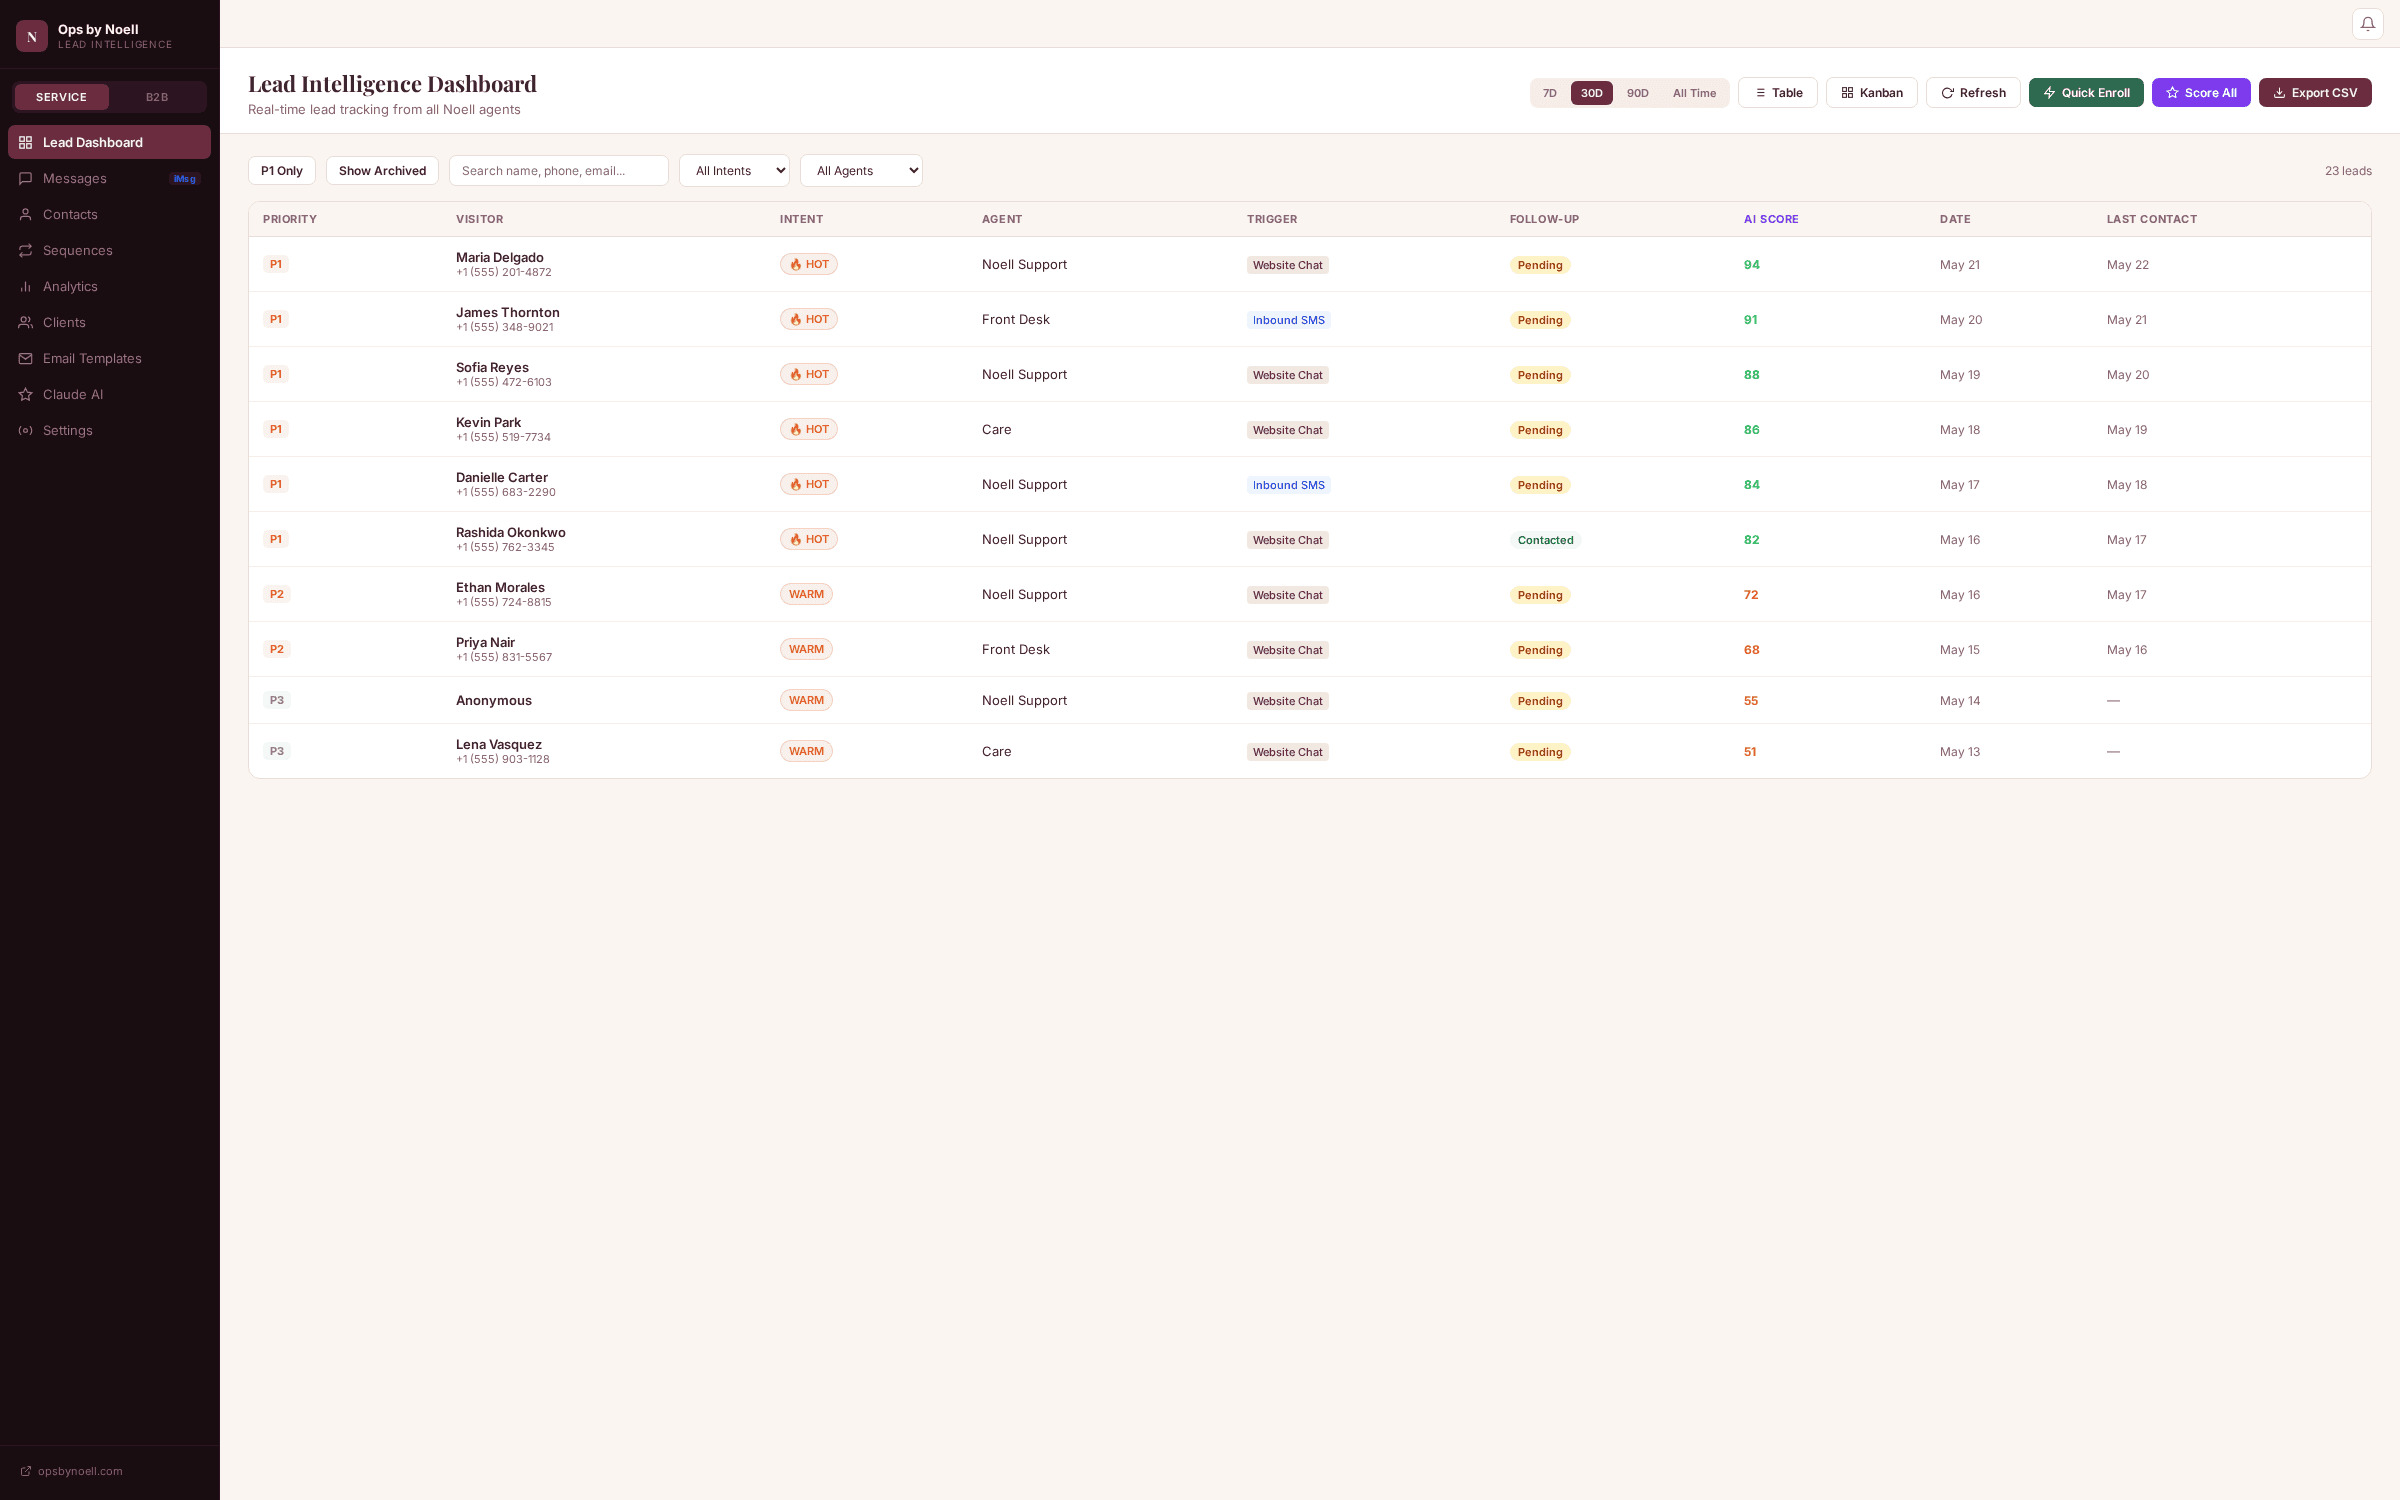Click Sofia Reyes's Pending follow-up badge
The width and height of the screenshot is (2400, 1500).
pyautogui.click(x=1540, y=375)
